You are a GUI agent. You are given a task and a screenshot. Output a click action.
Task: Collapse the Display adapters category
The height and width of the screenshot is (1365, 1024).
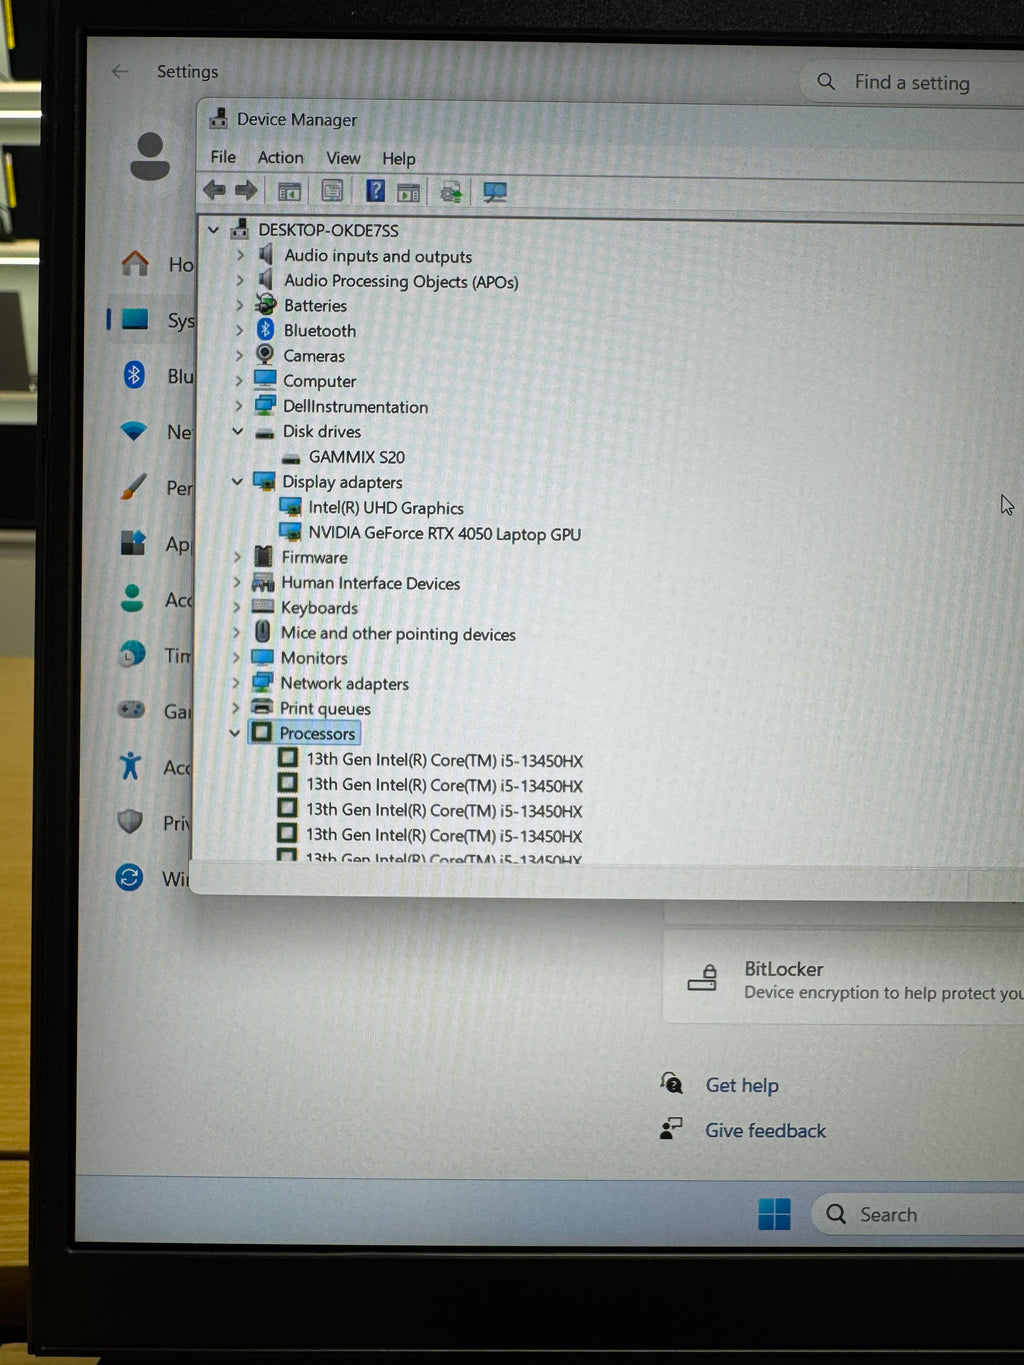point(237,481)
